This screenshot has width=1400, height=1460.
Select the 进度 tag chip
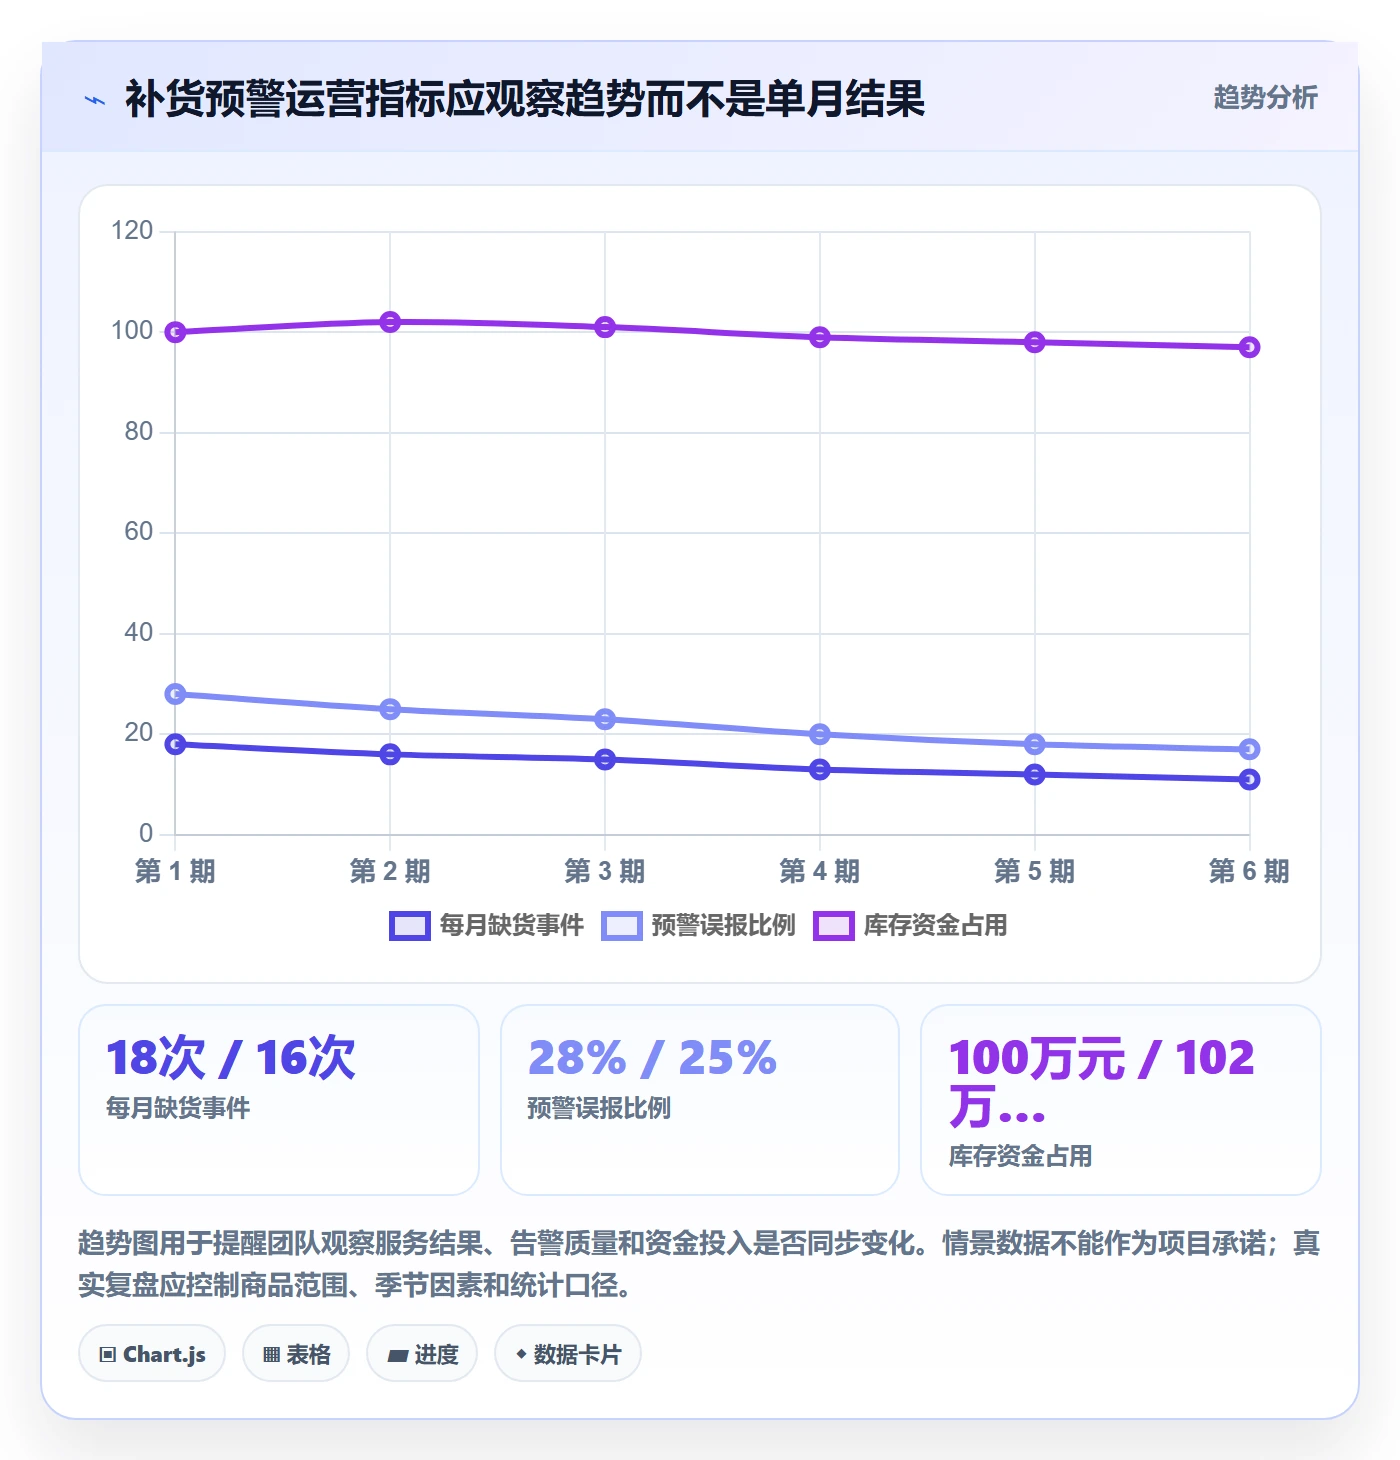coord(422,1354)
